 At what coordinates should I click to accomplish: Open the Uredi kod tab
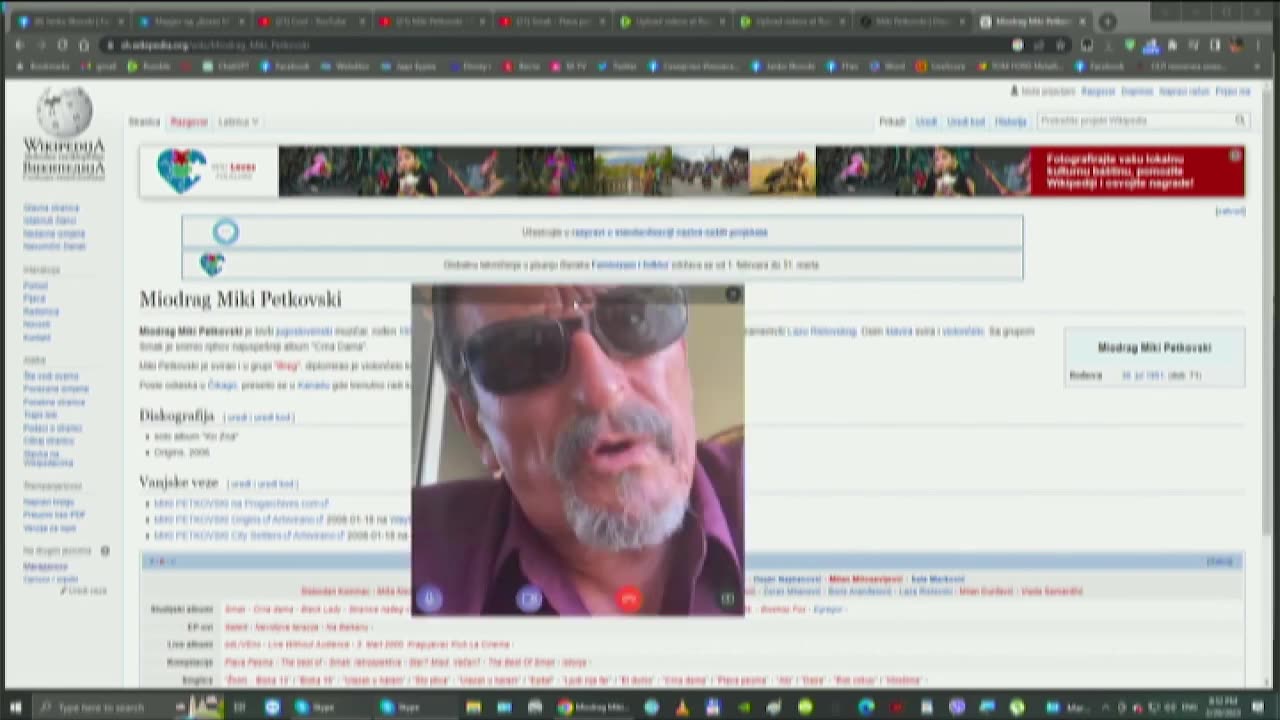pyautogui.click(x=966, y=122)
